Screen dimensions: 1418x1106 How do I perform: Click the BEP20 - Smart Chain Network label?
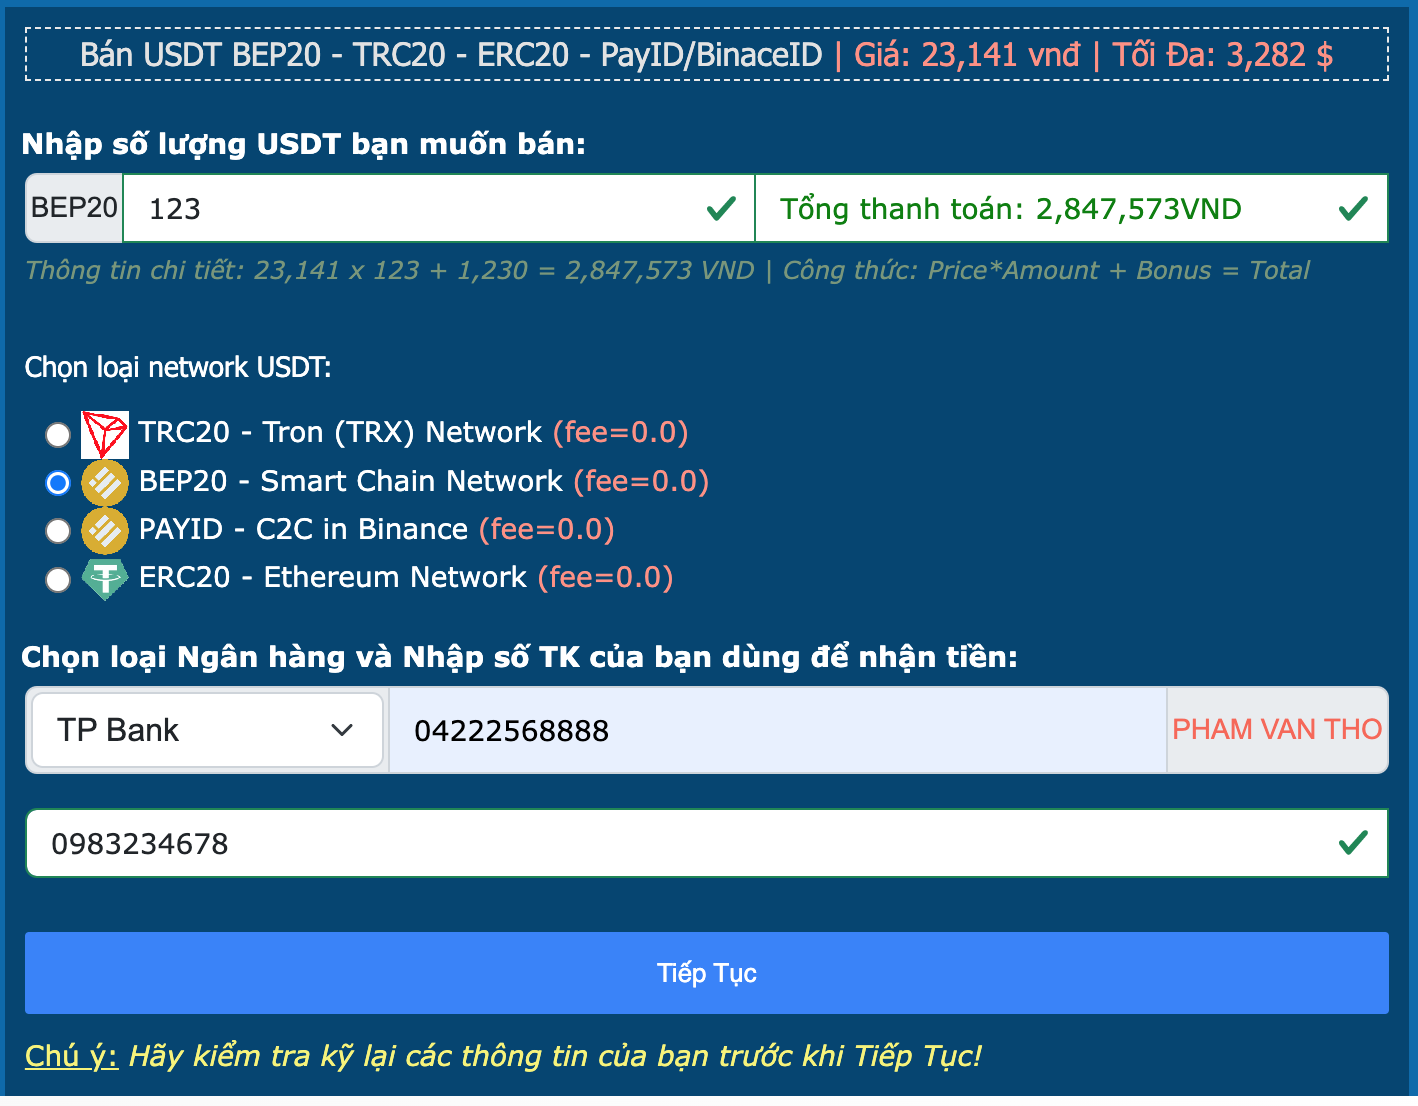(x=351, y=481)
